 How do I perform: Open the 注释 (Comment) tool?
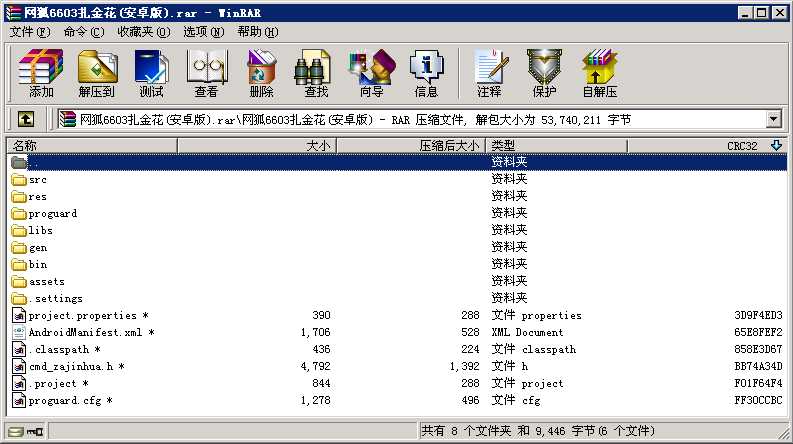click(489, 73)
